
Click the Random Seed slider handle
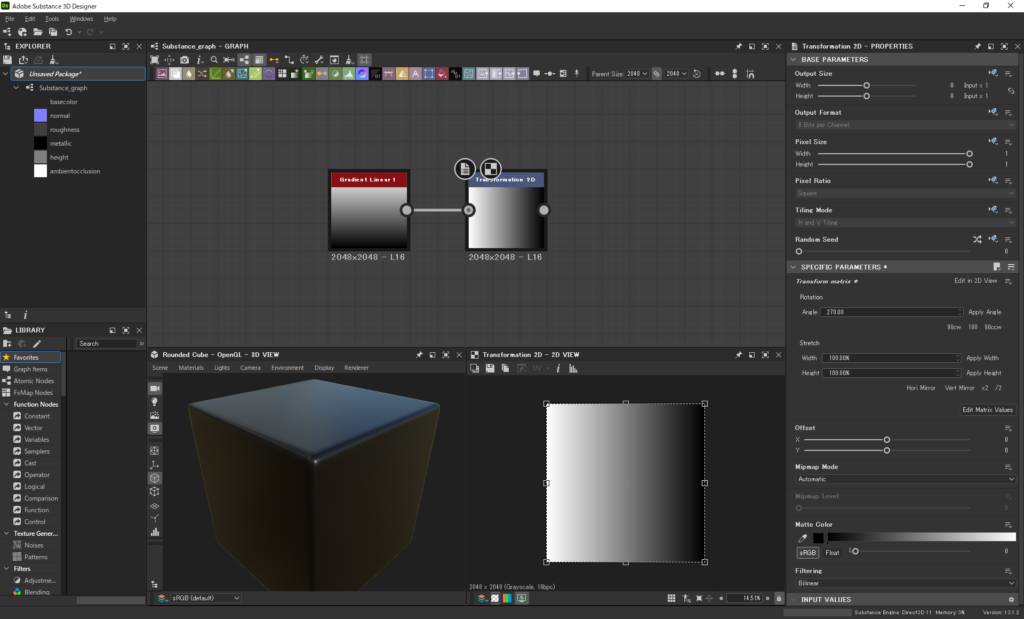799,251
